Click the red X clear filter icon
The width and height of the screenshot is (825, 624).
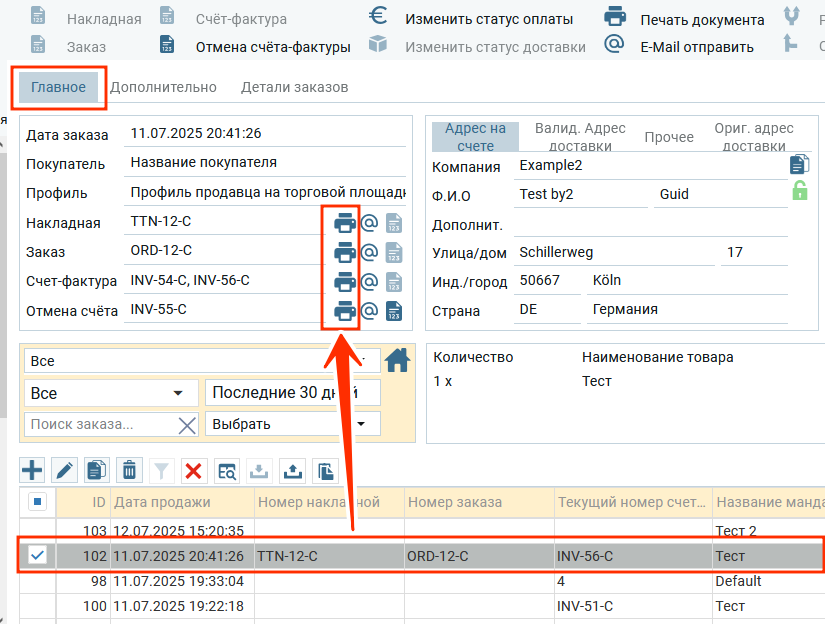[x=194, y=470]
